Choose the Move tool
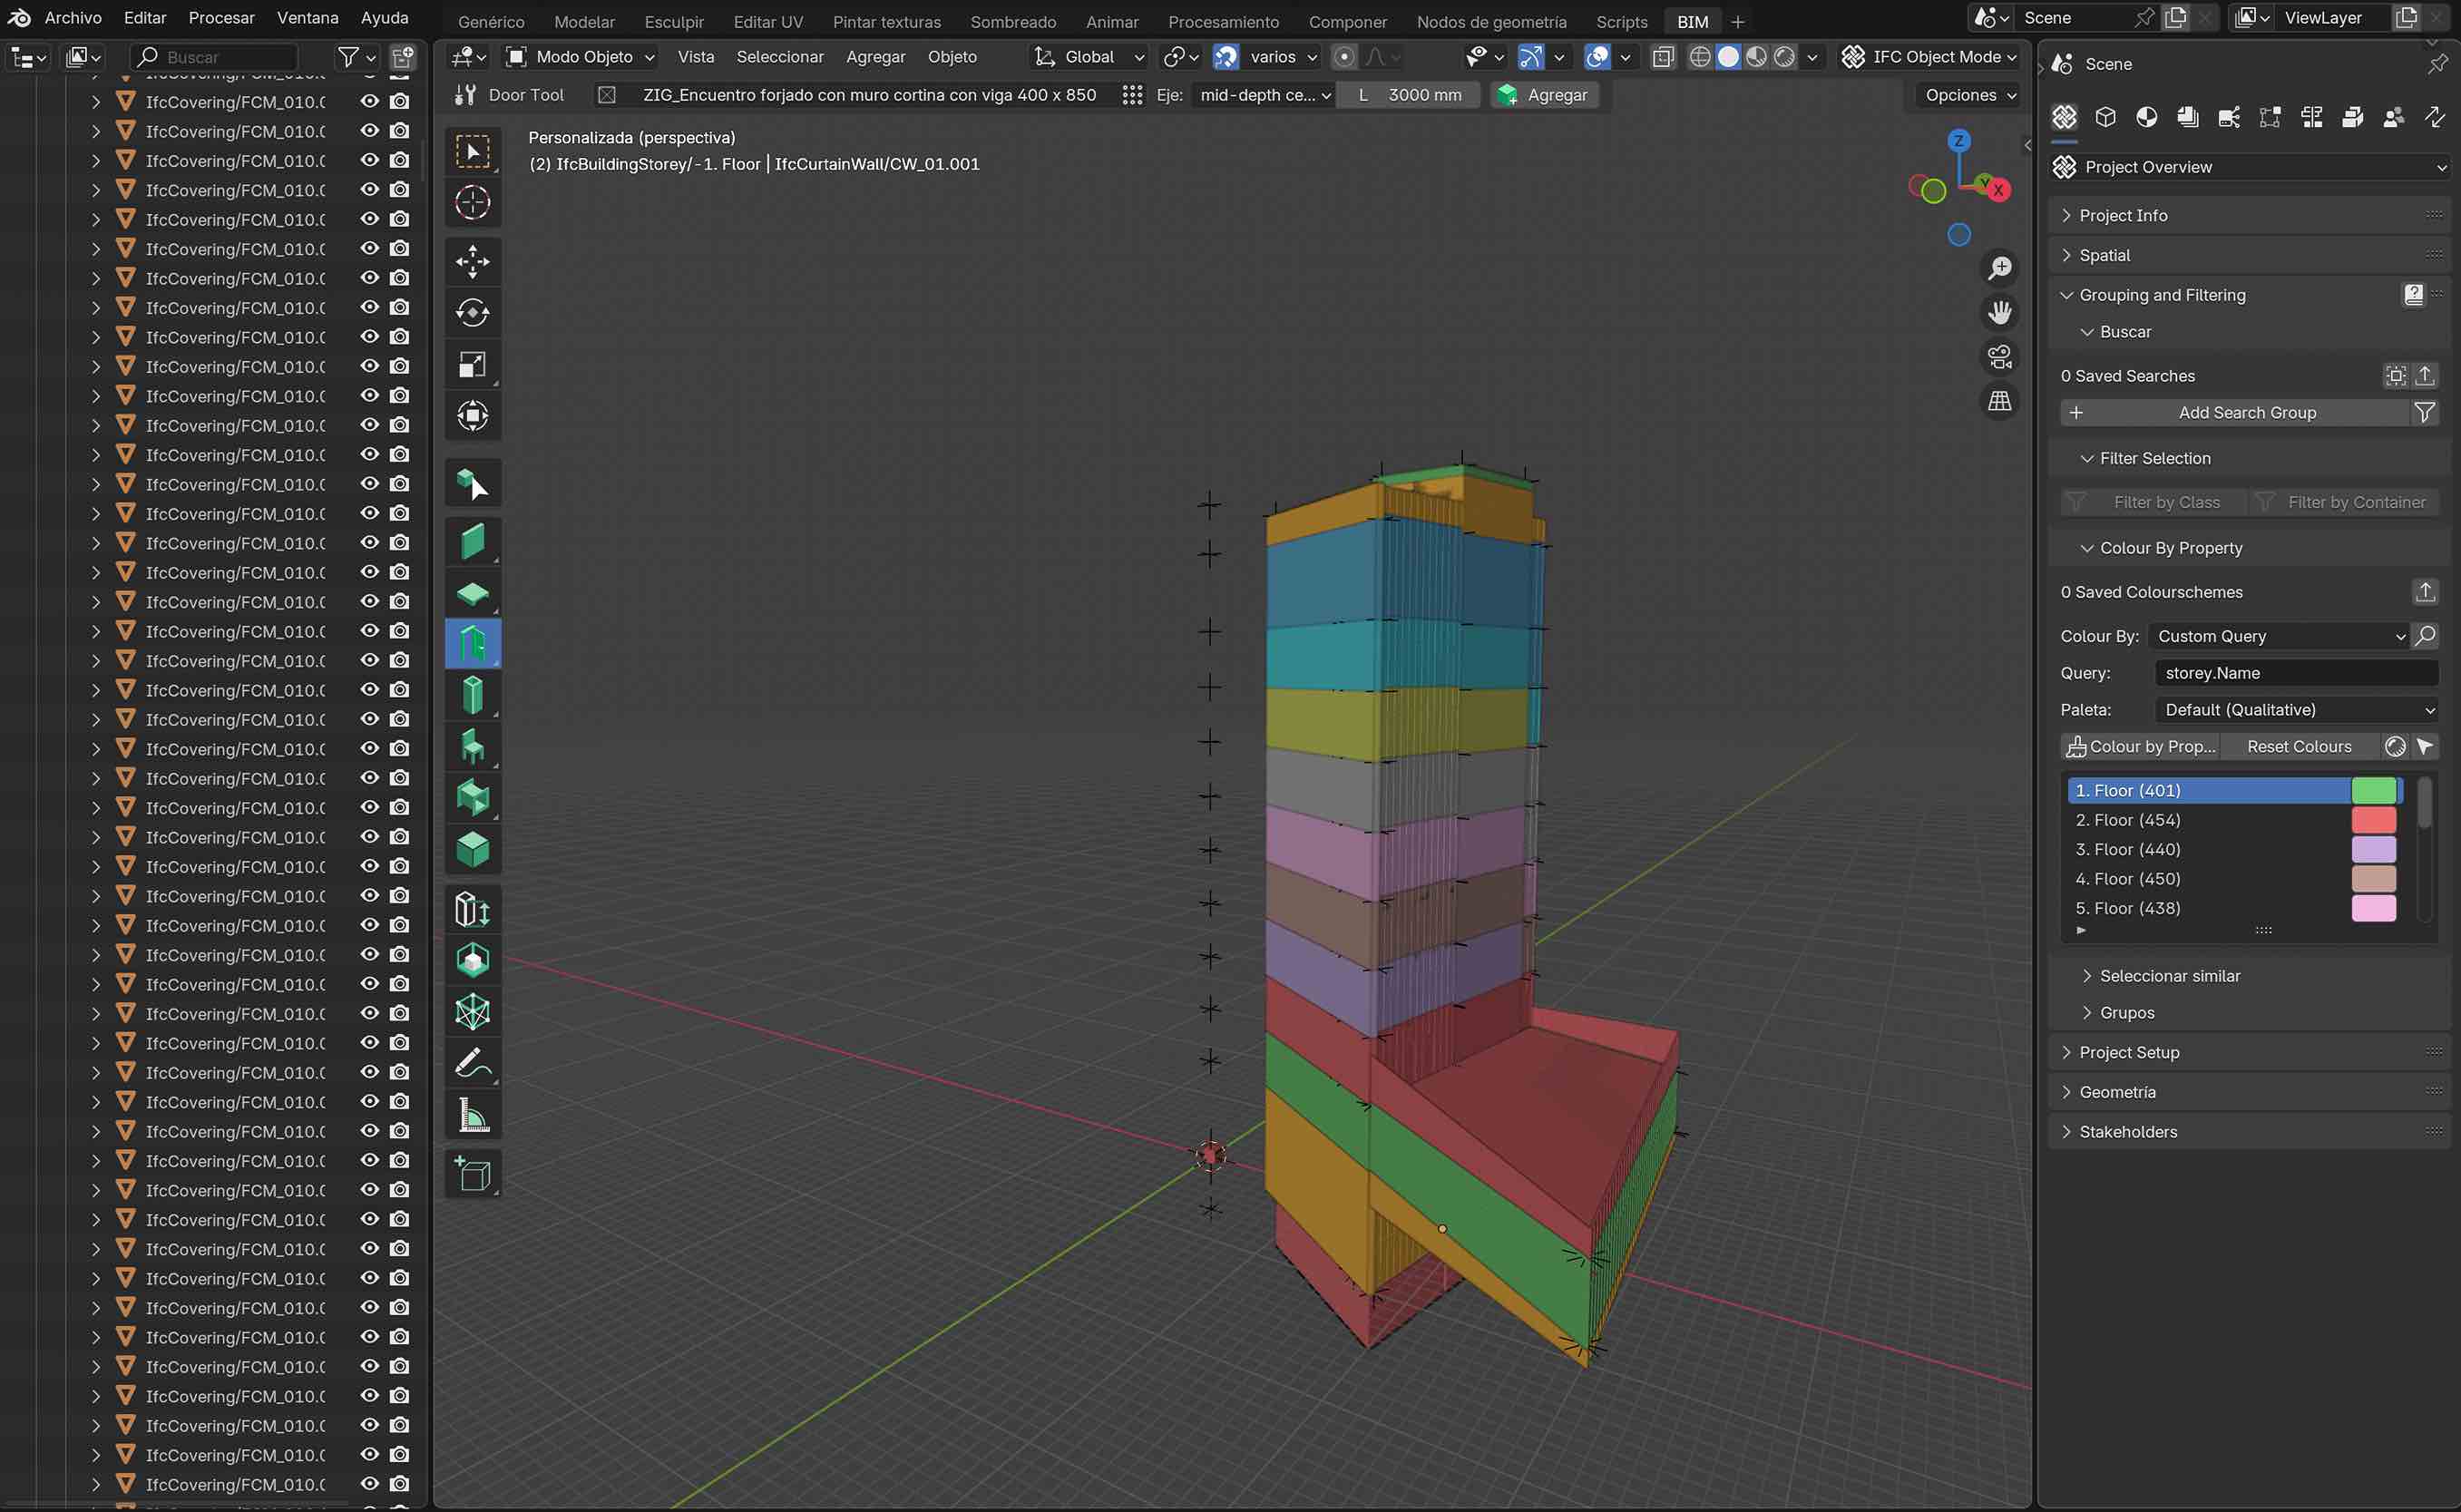Screen dimensions: 2461x1512 tap(473, 262)
